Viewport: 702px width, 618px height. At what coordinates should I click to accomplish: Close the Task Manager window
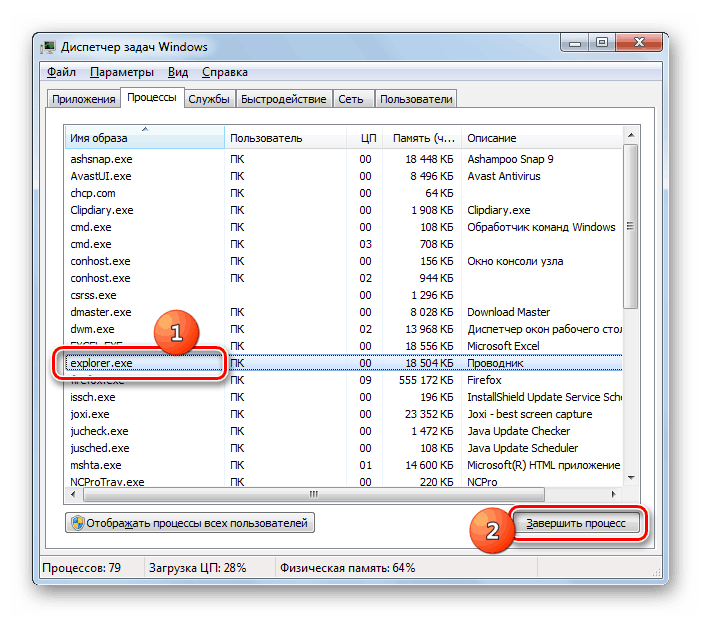(639, 43)
